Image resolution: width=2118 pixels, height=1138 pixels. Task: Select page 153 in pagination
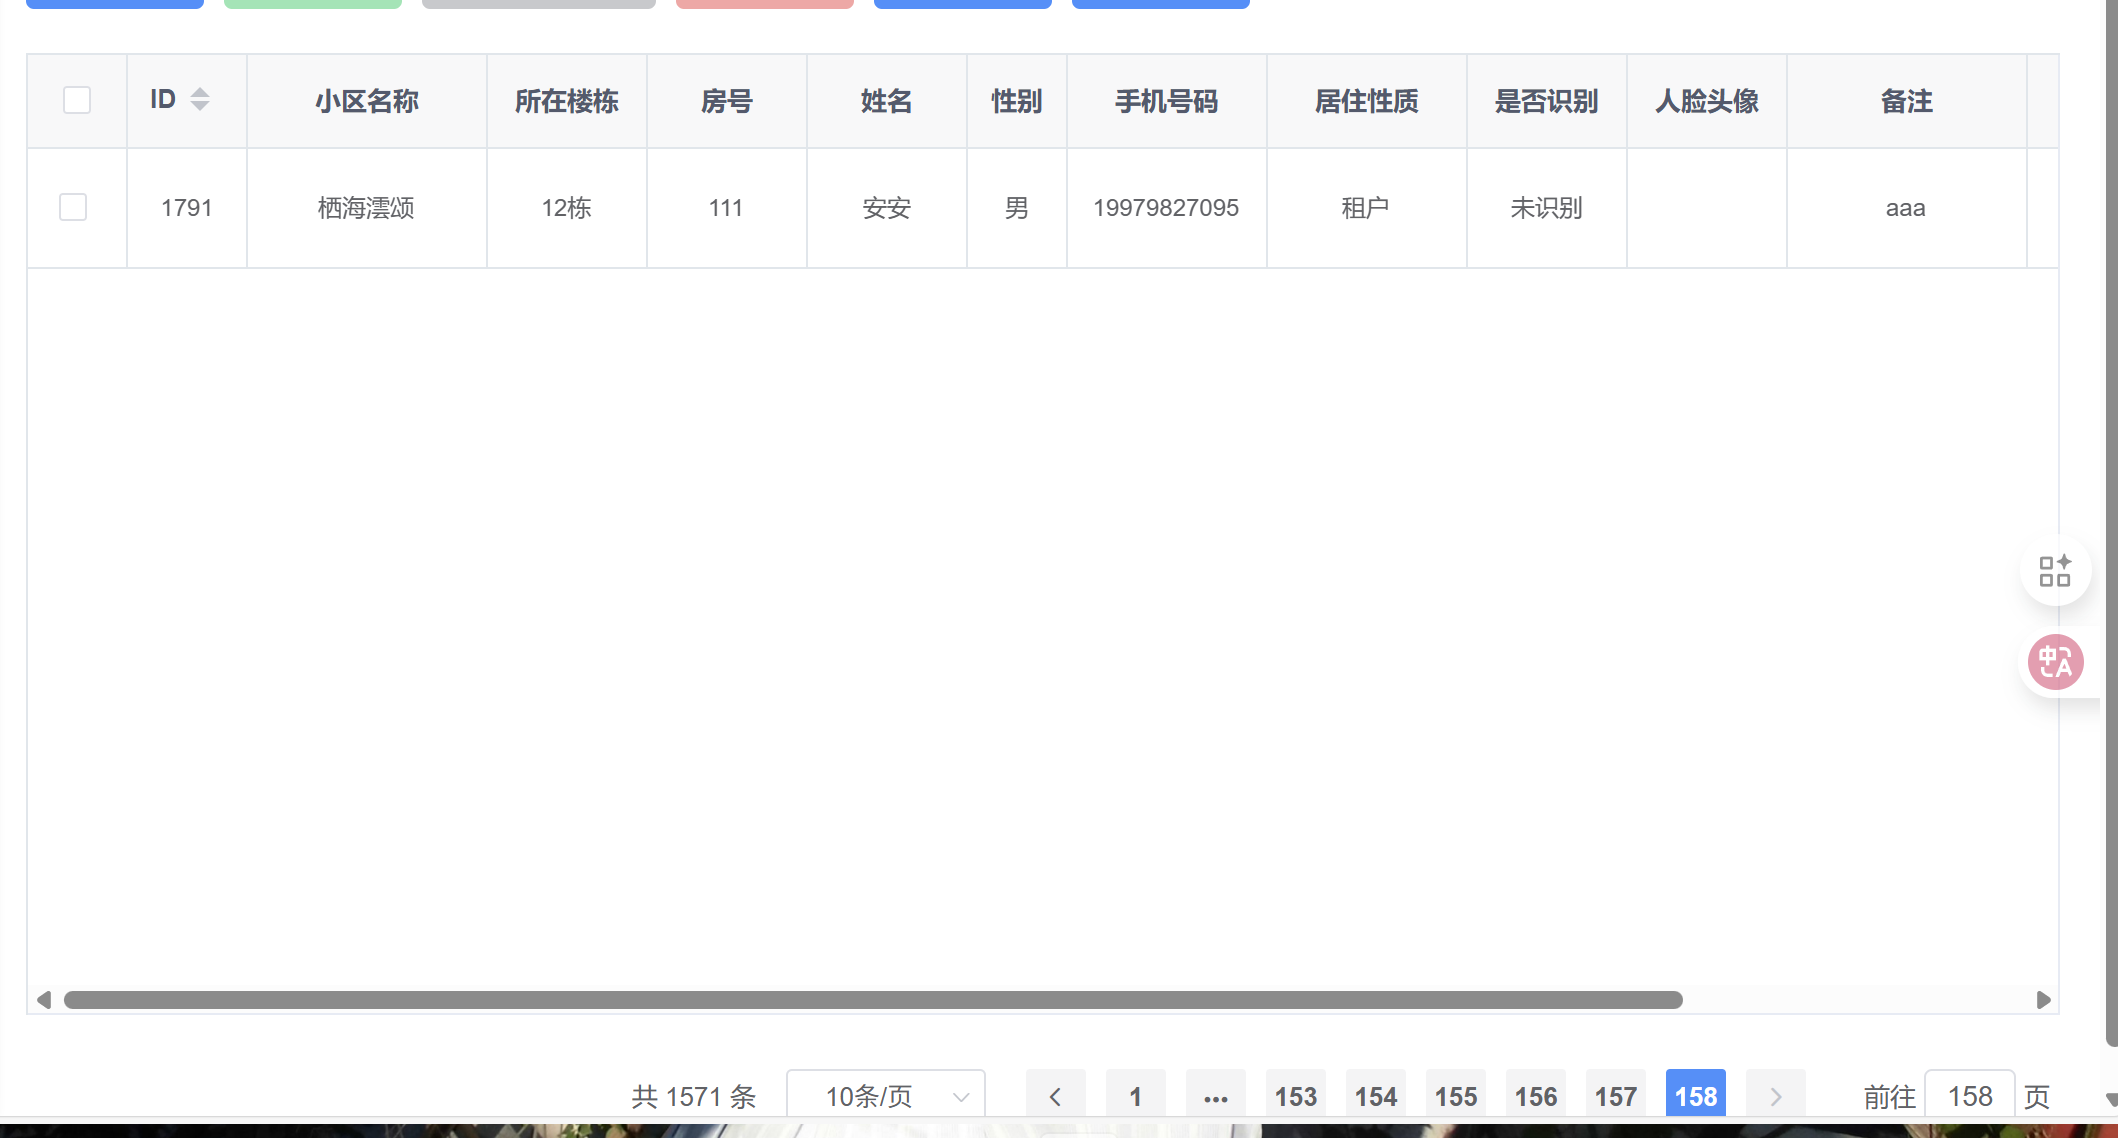click(x=1295, y=1096)
